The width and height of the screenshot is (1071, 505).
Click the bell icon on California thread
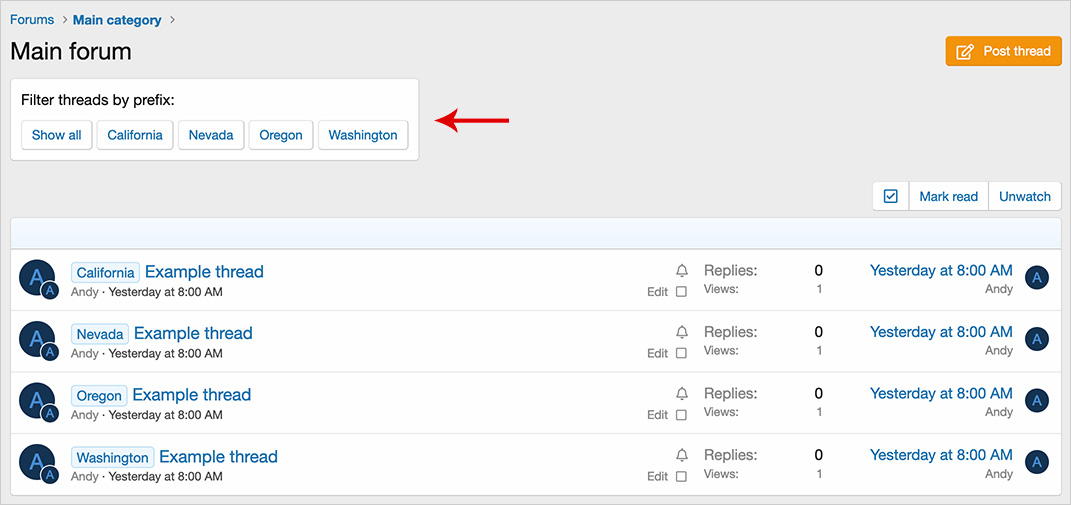(x=682, y=271)
